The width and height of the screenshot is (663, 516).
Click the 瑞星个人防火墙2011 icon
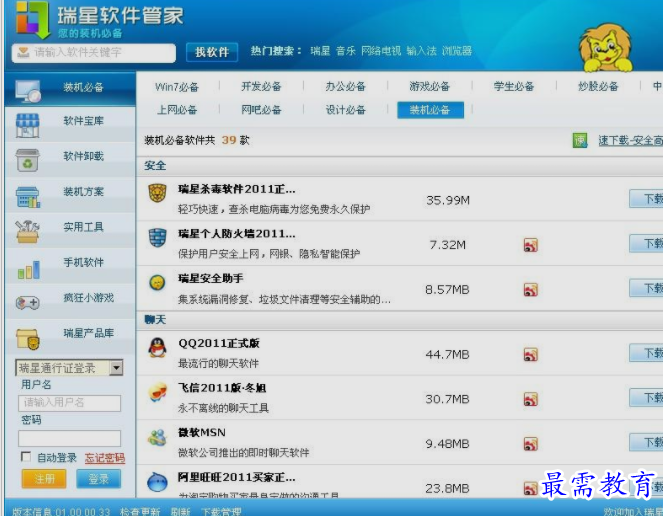[157, 238]
